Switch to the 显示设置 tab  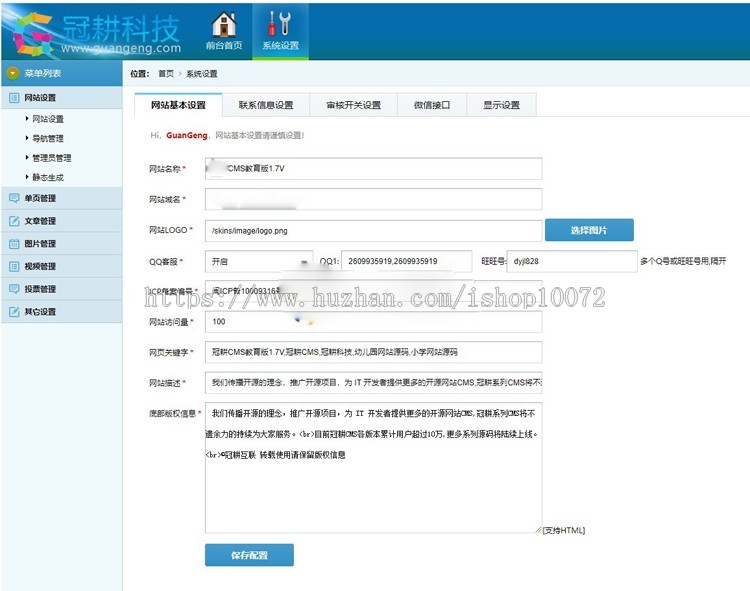501,105
